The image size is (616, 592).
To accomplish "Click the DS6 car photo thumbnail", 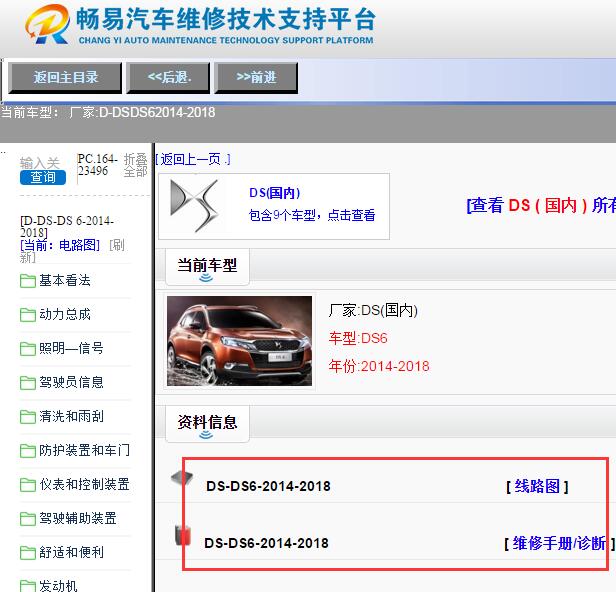I will coord(239,341).
